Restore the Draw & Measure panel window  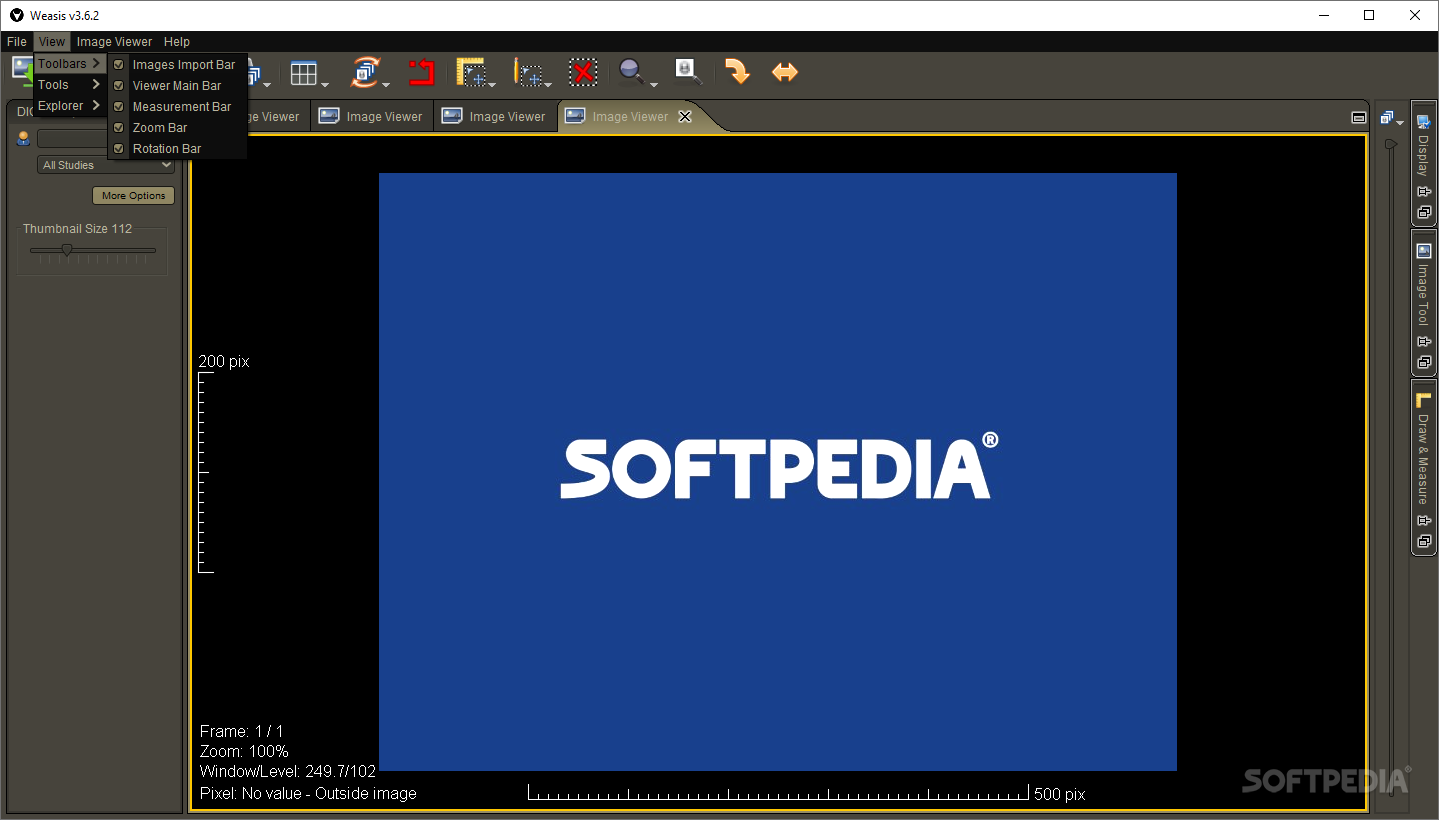tap(1424, 541)
